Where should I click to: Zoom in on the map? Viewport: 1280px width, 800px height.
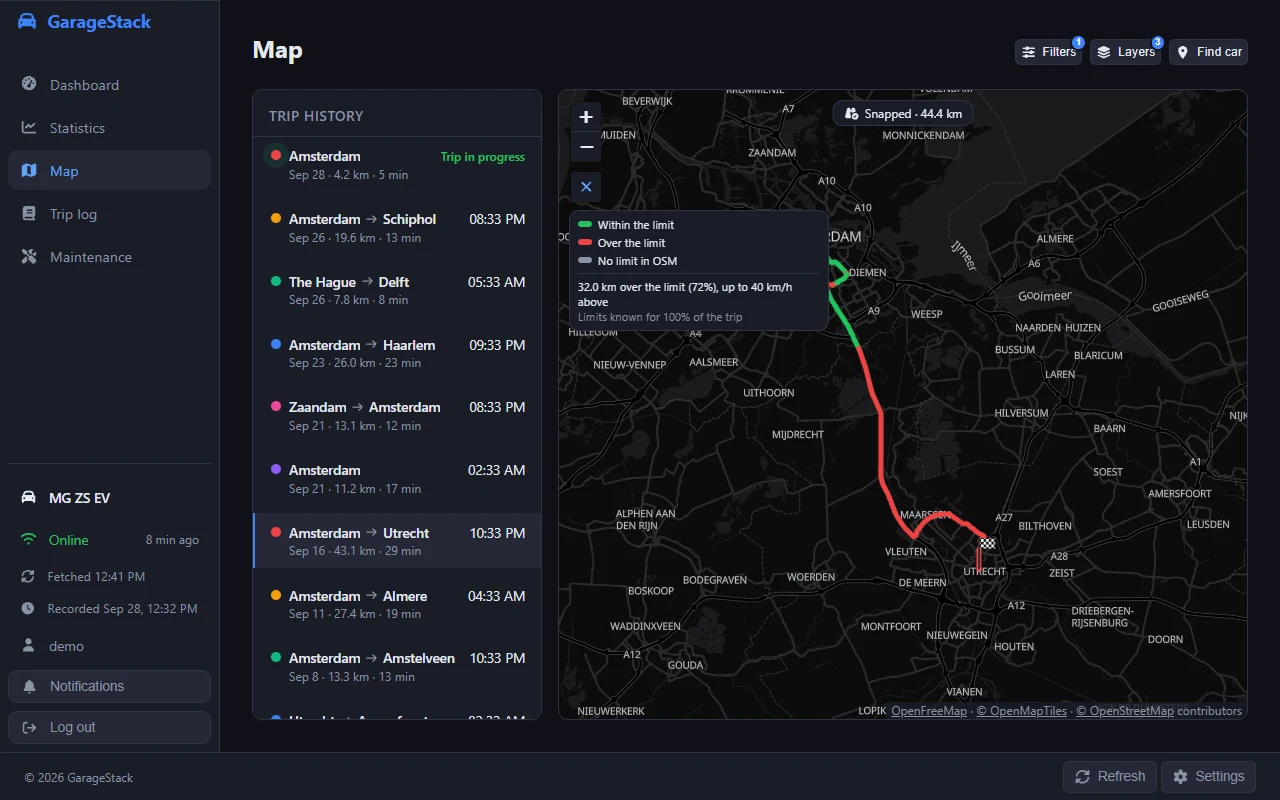pos(586,117)
